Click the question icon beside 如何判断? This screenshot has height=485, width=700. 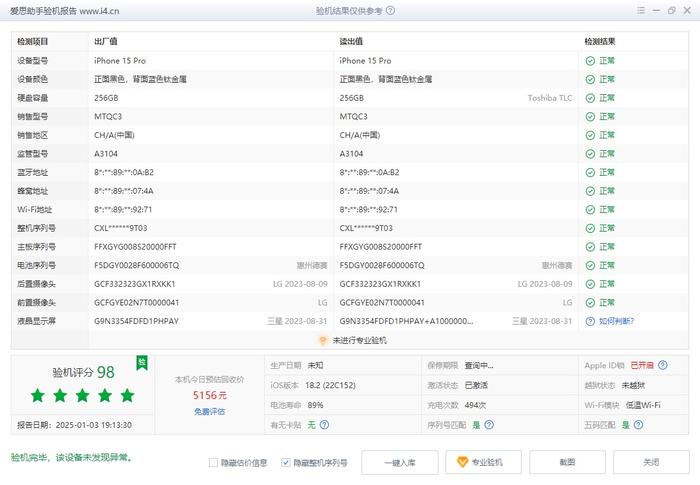[x=590, y=321]
